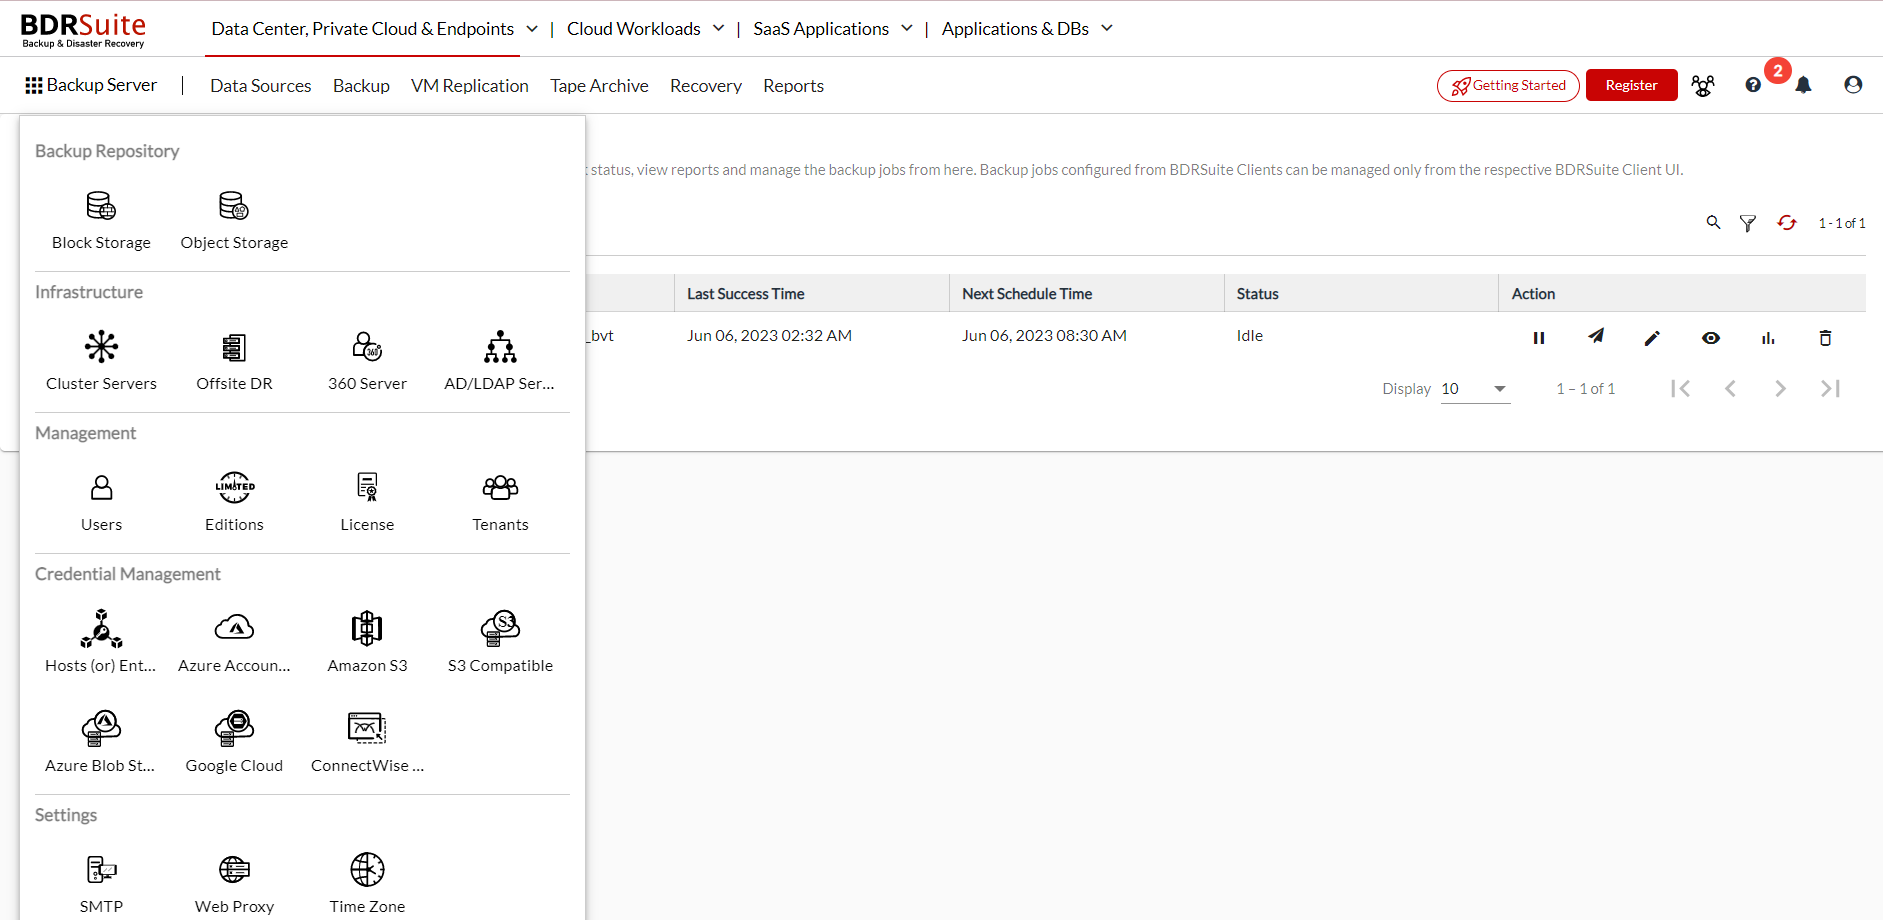Open backup job report chart icon
Viewport: 1883px width, 920px height.
click(x=1768, y=338)
